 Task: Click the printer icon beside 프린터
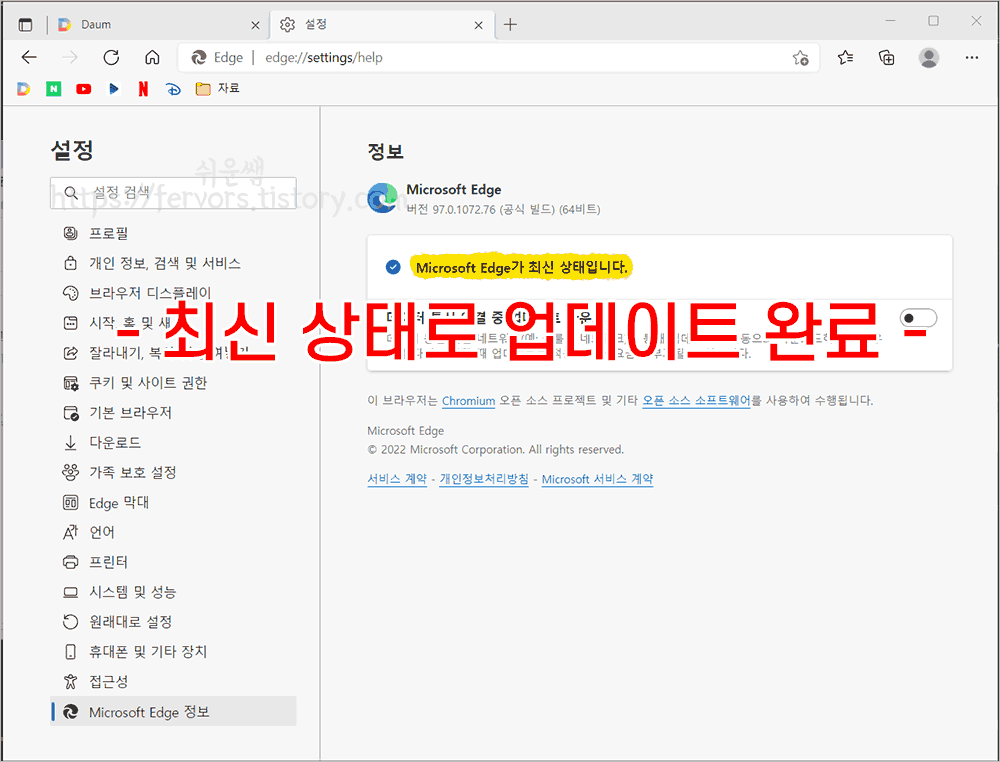tap(71, 562)
